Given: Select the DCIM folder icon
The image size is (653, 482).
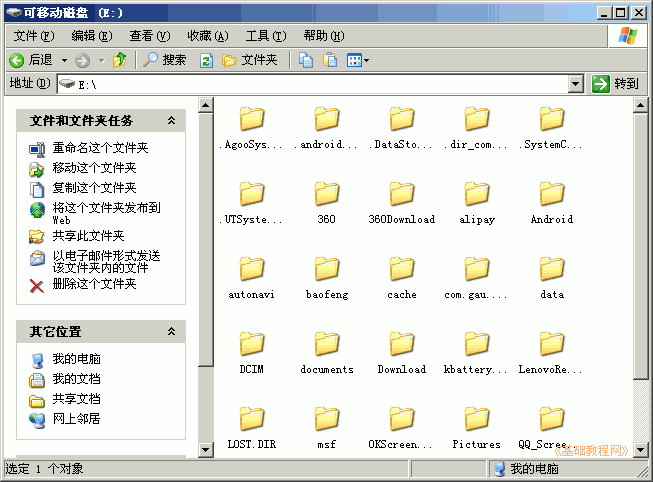Looking at the screenshot, I should point(252,344).
